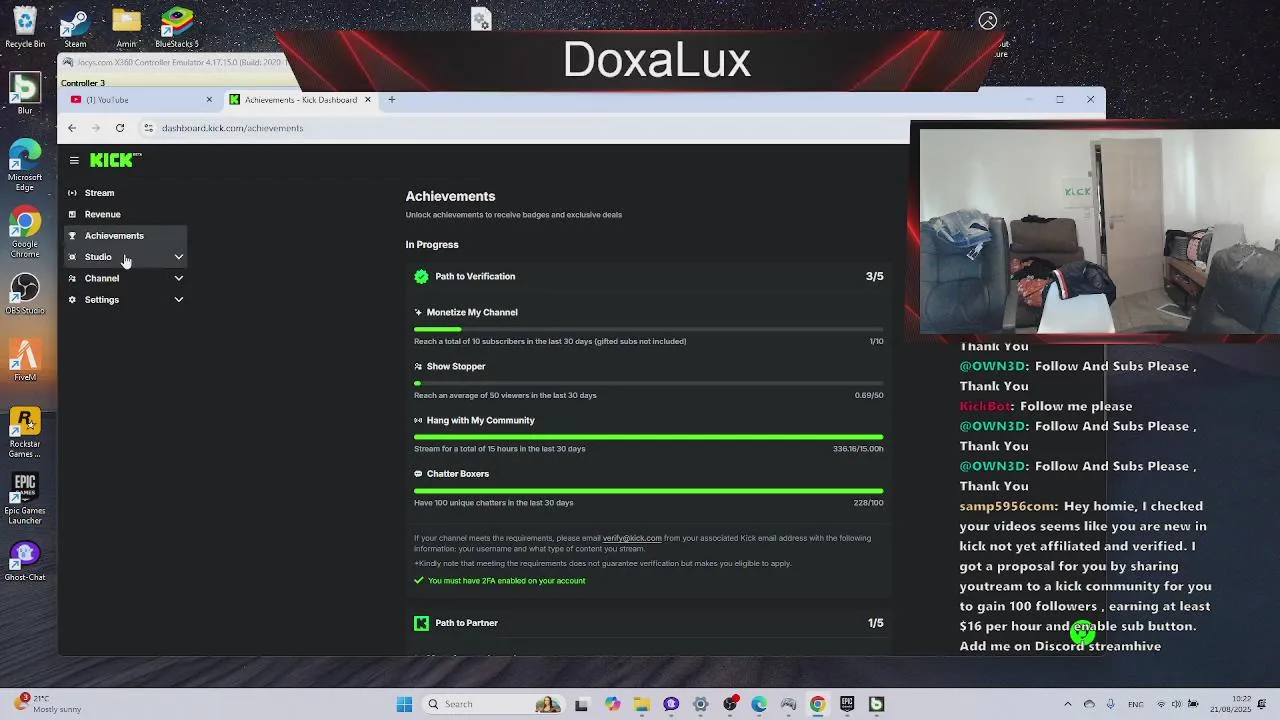The width and height of the screenshot is (1280, 720).
Task: Click the '0.69/50' average viewers value
Action: 868,395
